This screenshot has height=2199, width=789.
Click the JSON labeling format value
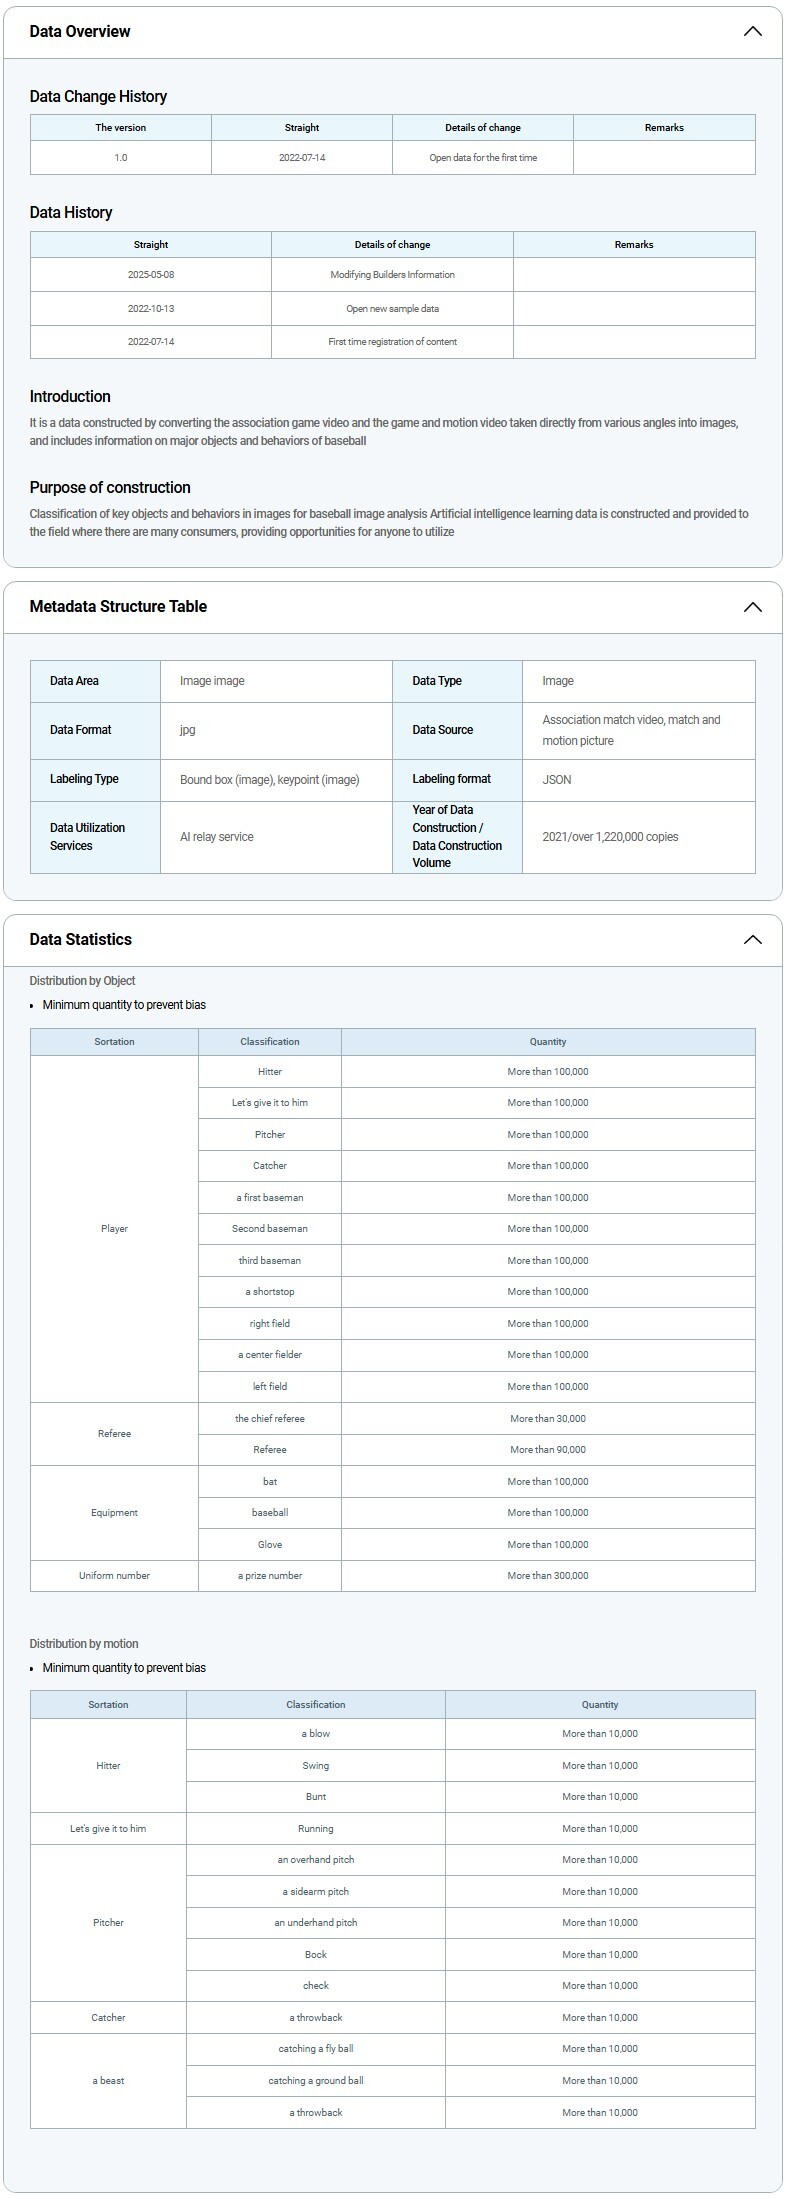(x=557, y=780)
